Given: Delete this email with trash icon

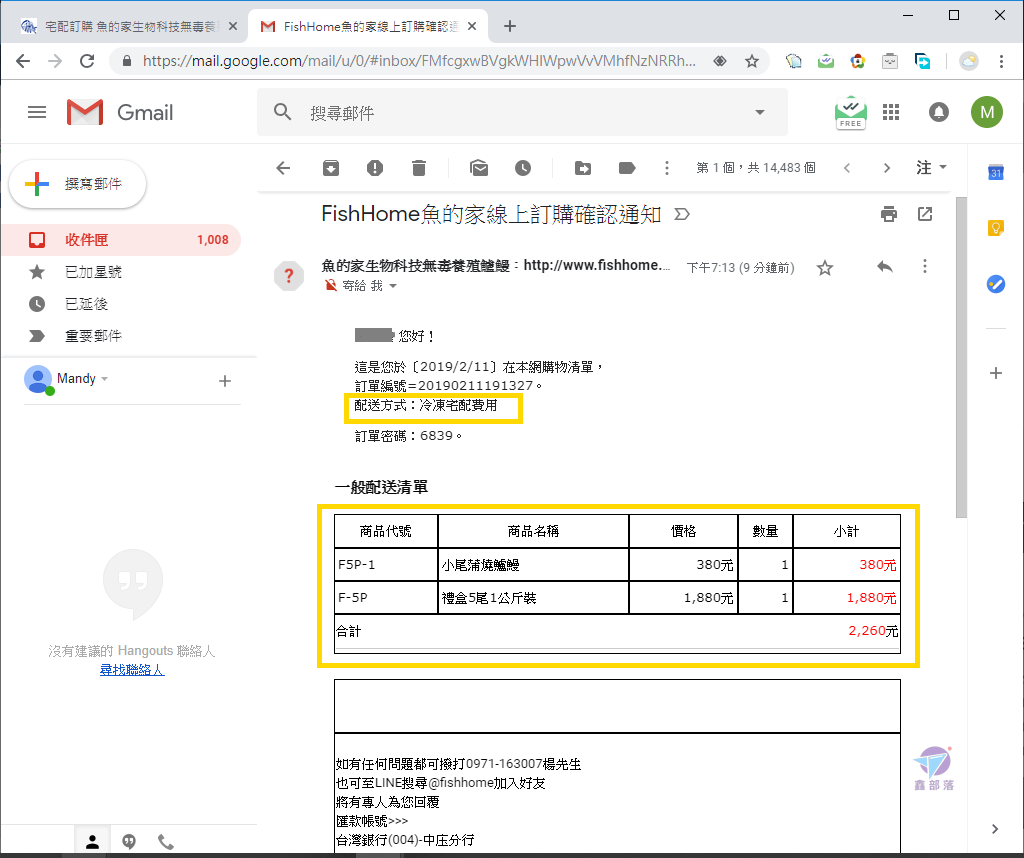Looking at the screenshot, I should pos(419,168).
